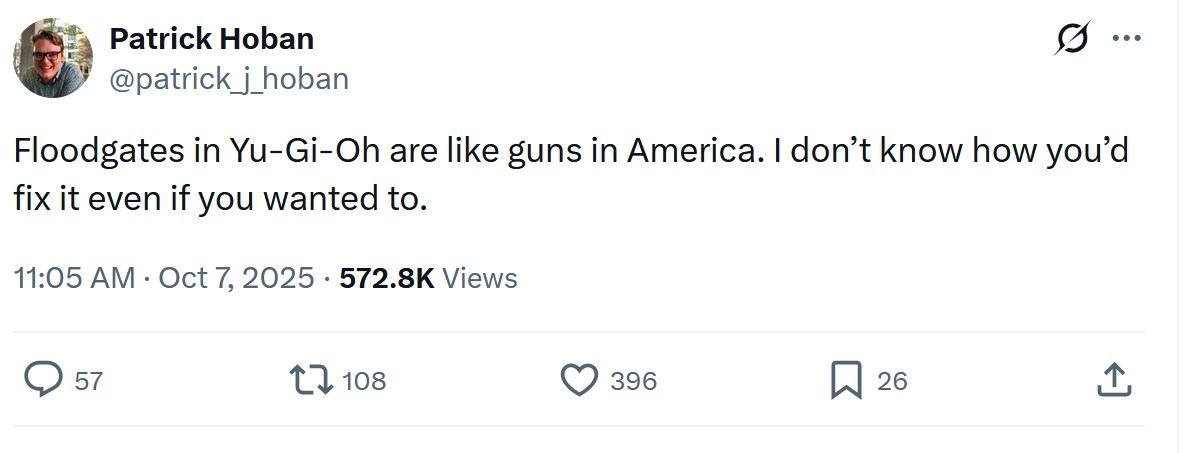This screenshot has height=453, width=1189.
Task: Bookmark the post using the bookmark icon
Action: pos(846,380)
